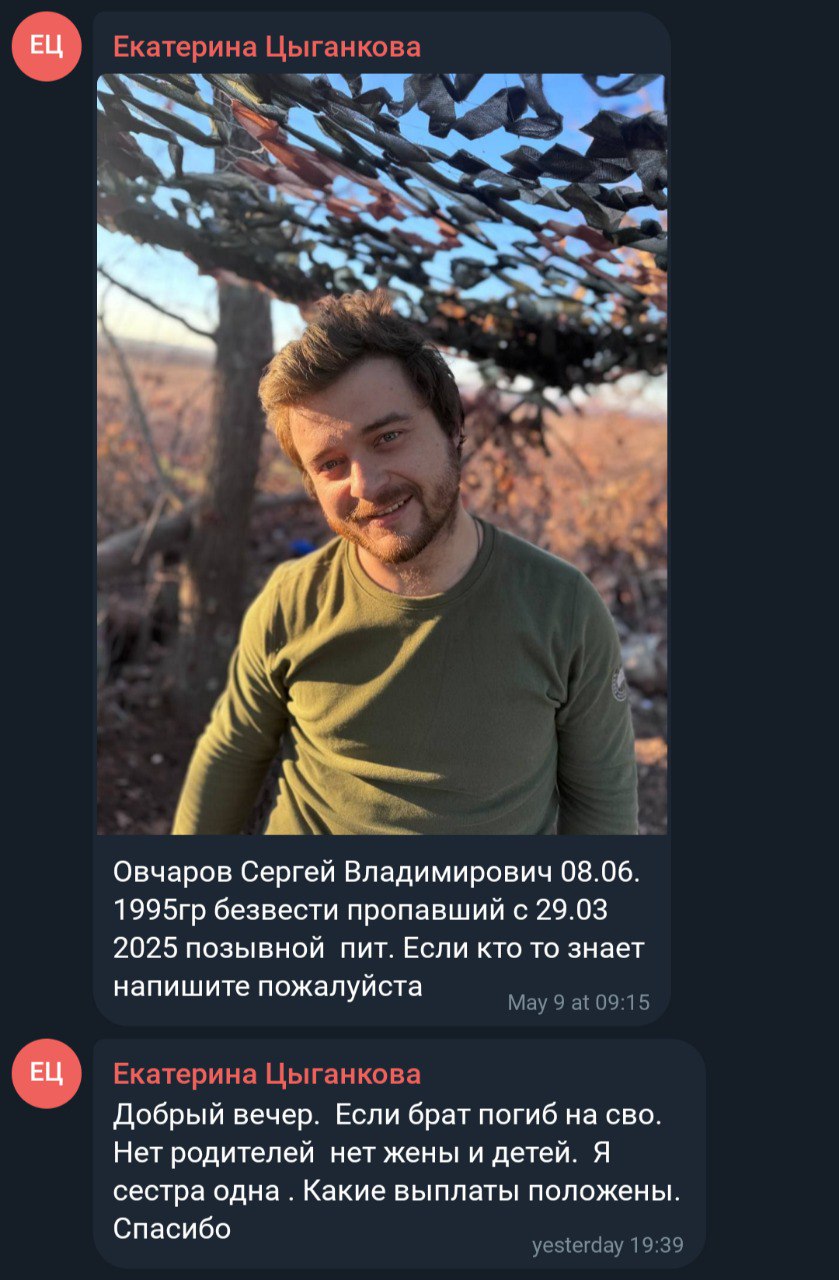This screenshot has height=1280, width=839.
Task: Click the caption line ending with напишите пожалуйста
Action: click(x=268, y=986)
